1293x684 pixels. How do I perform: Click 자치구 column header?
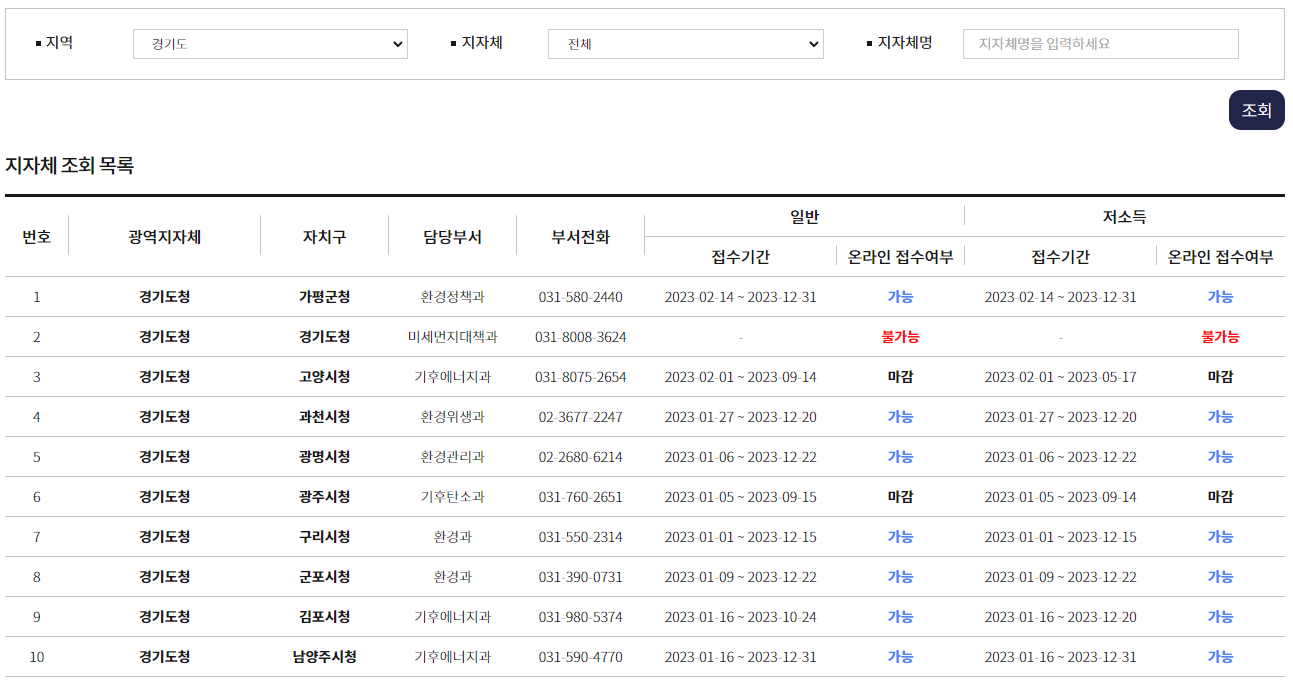click(324, 237)
